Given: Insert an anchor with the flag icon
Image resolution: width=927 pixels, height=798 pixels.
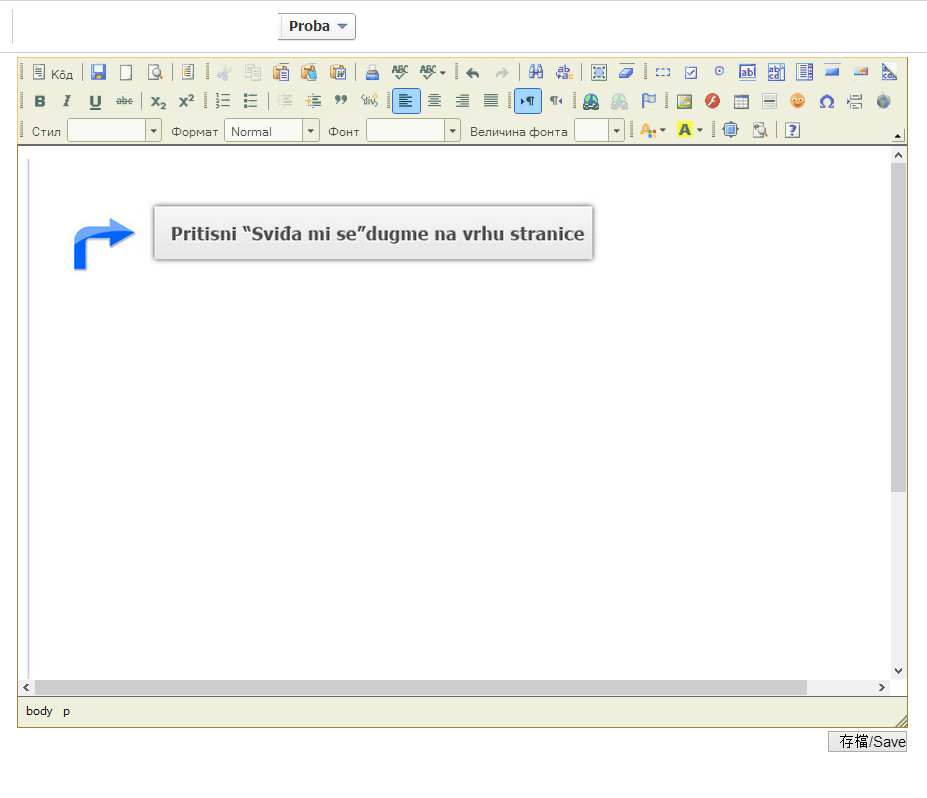Looking at the screenshot, I should click(649, 101).
